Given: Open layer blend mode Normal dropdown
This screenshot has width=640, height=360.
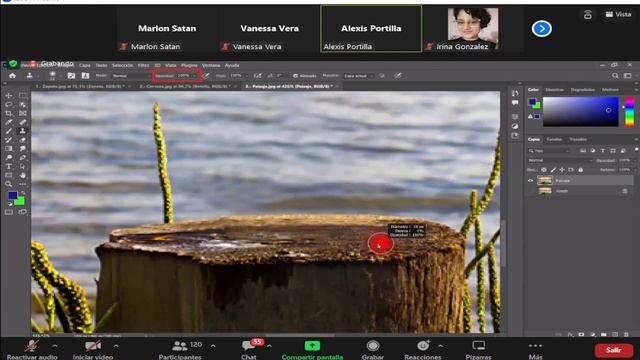Looking at the screenshot, I should [x=560, y=160].
